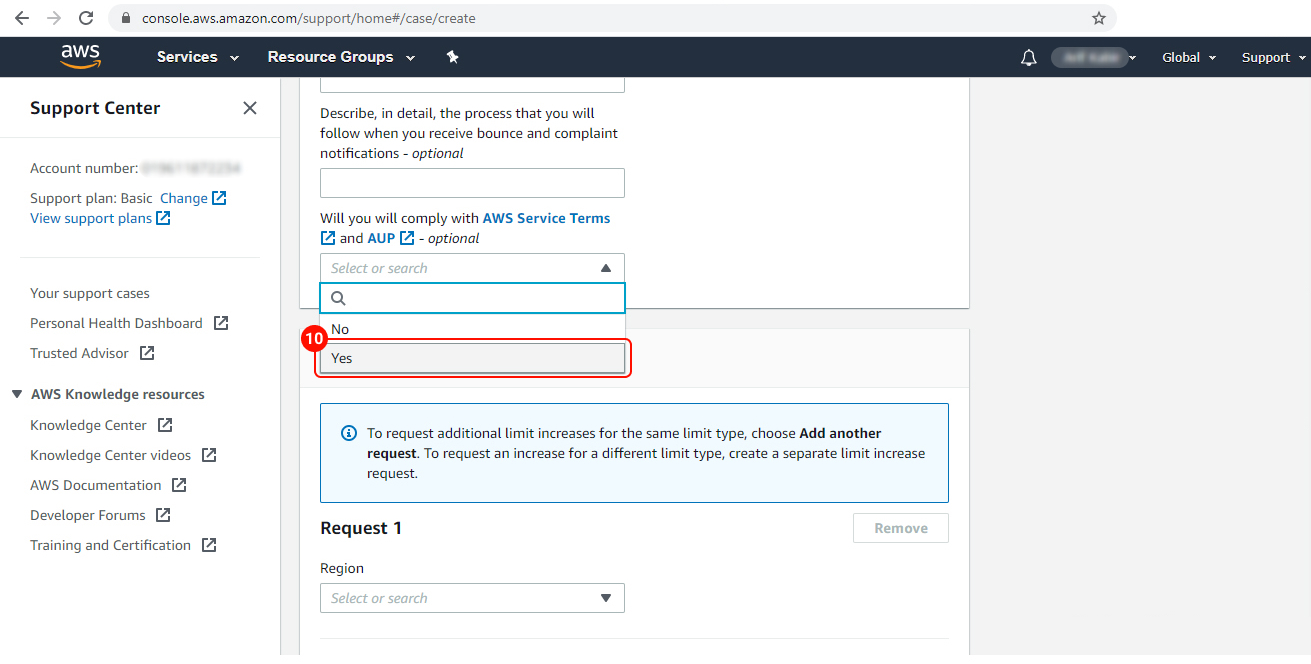Bookmark this page with the star icon
1311x664 pixels.
tap(1098, 18)
